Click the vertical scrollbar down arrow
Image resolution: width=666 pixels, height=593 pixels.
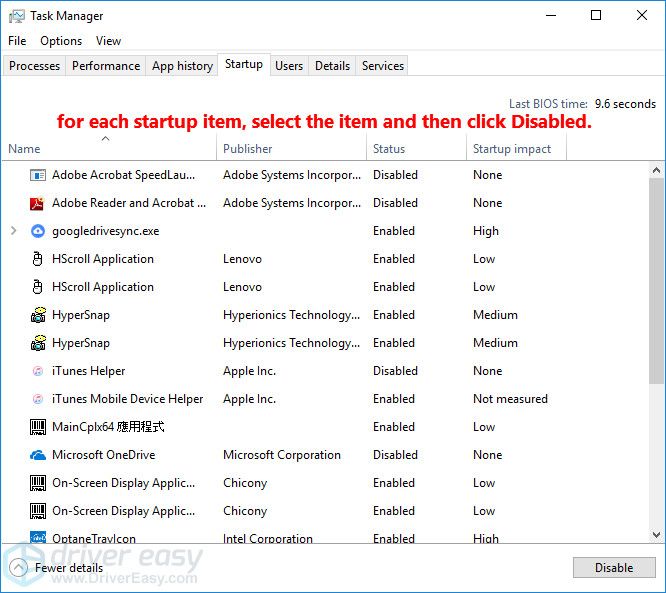coord(656,535)
